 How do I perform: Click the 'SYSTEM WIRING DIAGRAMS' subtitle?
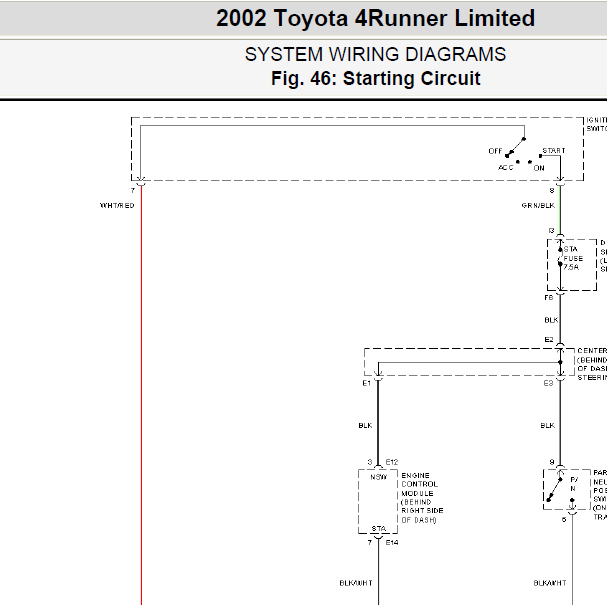(375, 54)
